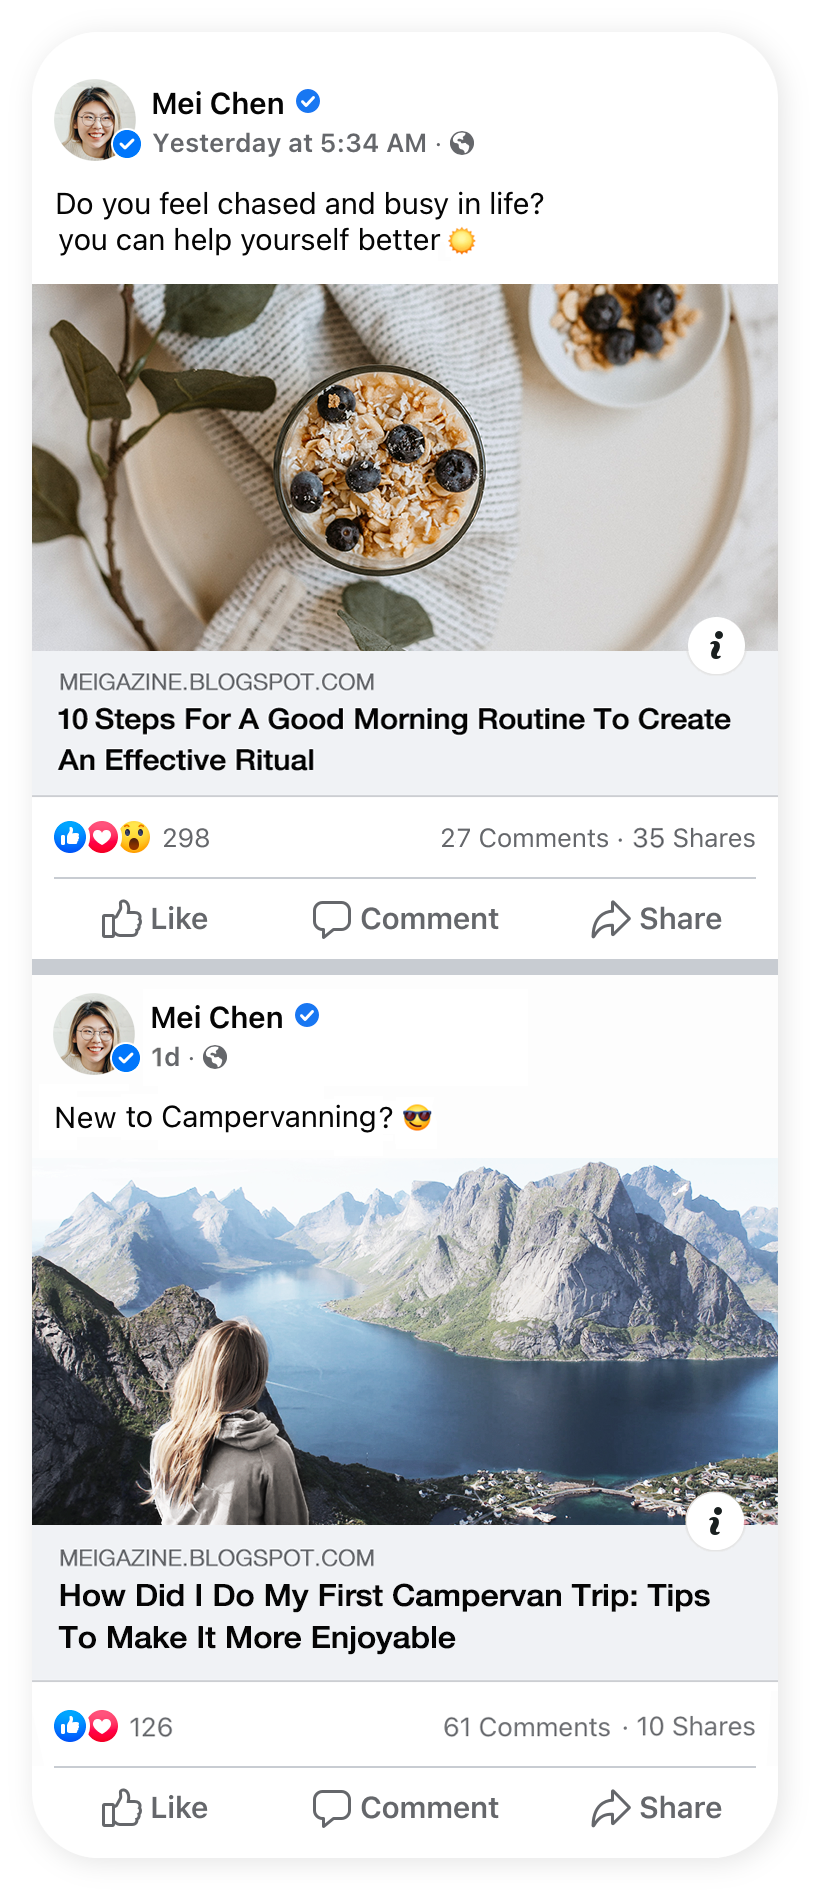Open Mei Chen's profile picture on first post
This screenshot has width=818, height=1898.
point(94,120)
